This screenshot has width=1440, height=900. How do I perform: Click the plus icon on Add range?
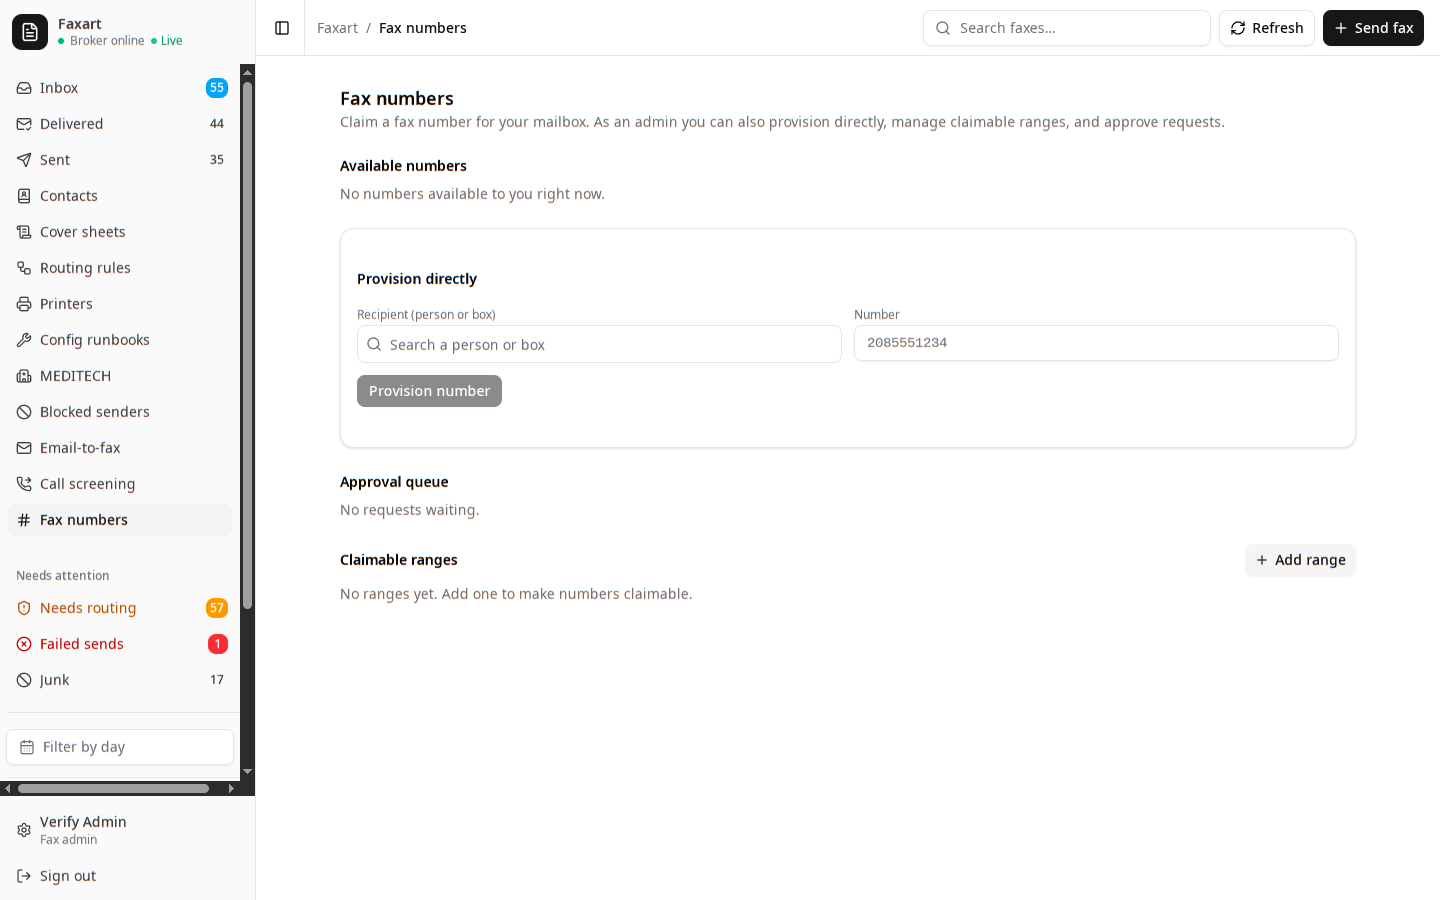pos(1262,560)
